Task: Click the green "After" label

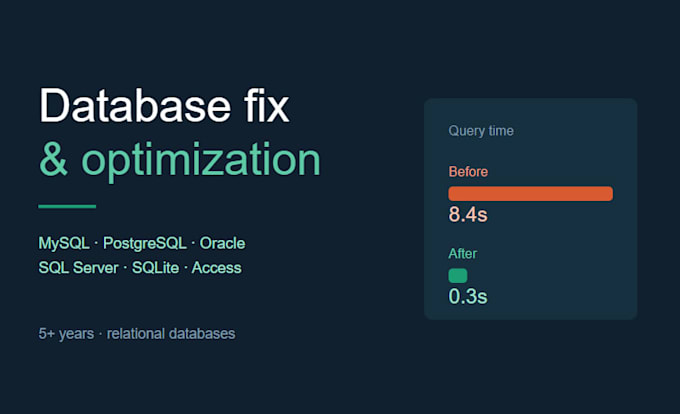Action: click(463, 254)
